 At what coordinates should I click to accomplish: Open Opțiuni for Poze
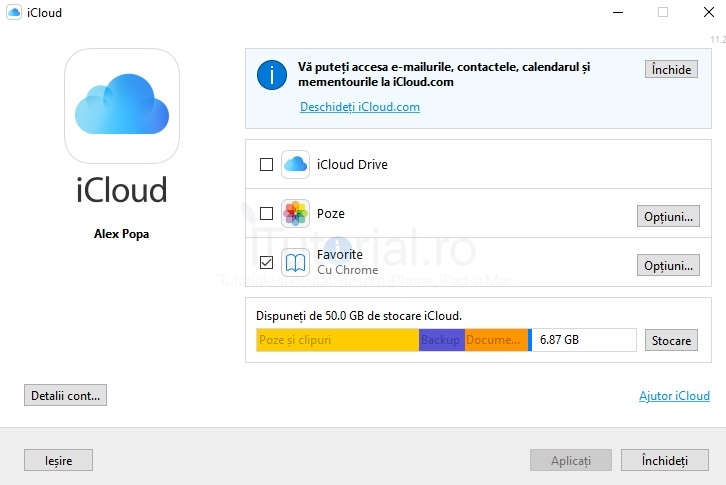tap(668, 216)
